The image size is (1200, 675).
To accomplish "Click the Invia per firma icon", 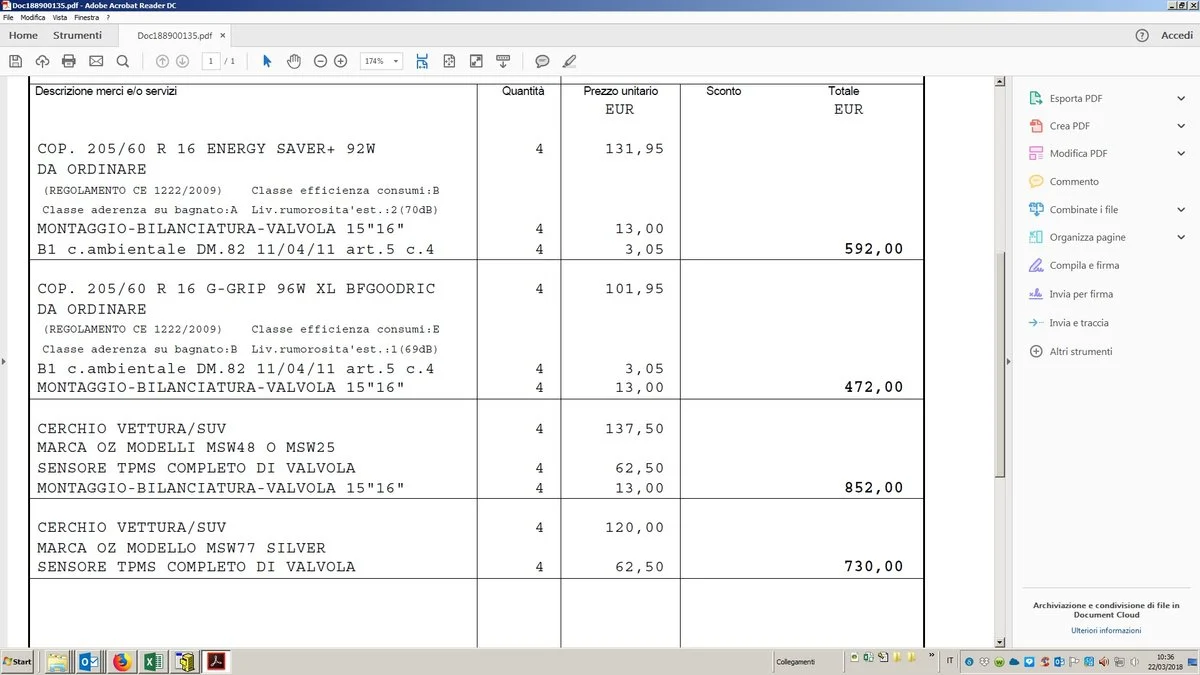I will [x=1035, y=294].
